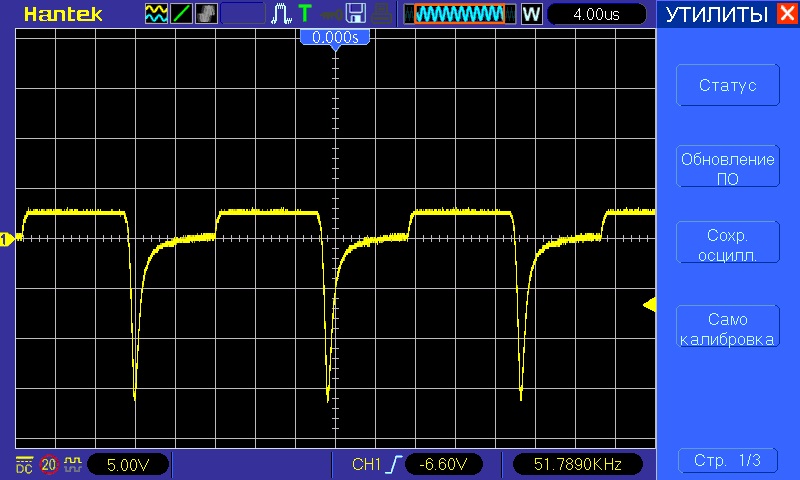This screenshot has height=480, width=800.
Task: Close the УТИЛИТЫ menu
Action: click(x=786, y=14)
